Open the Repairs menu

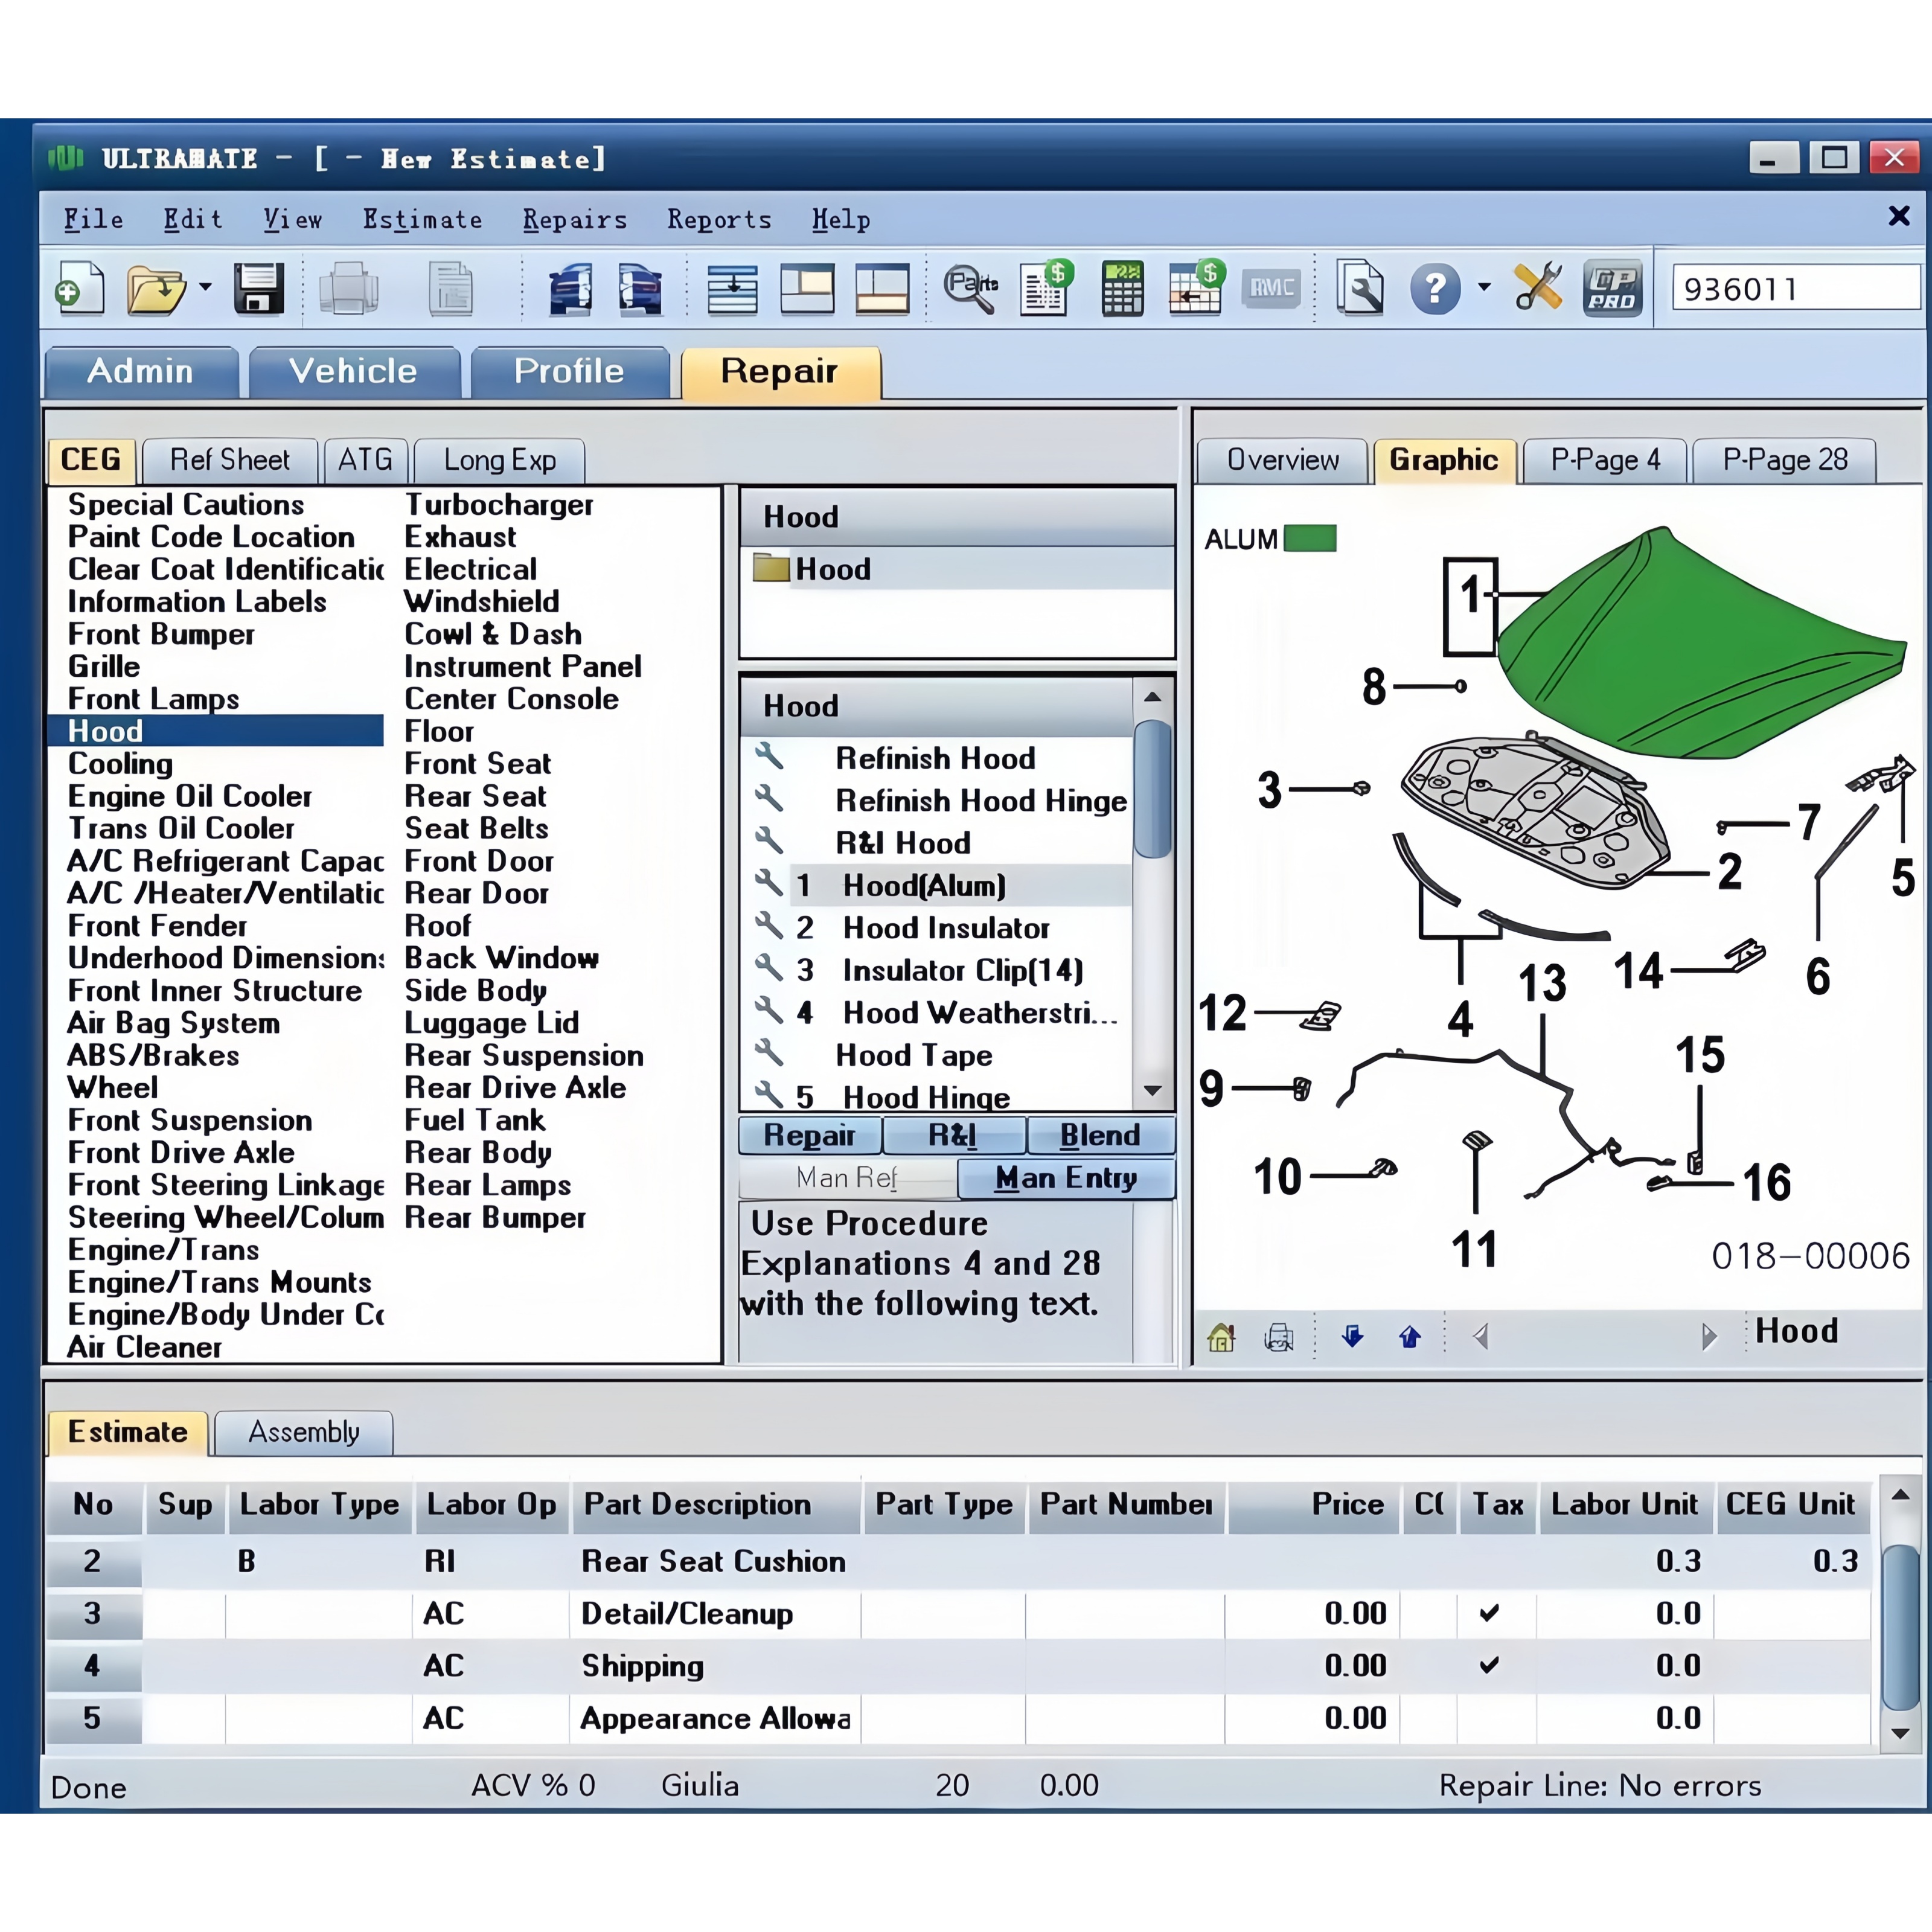tap(575, 219)
